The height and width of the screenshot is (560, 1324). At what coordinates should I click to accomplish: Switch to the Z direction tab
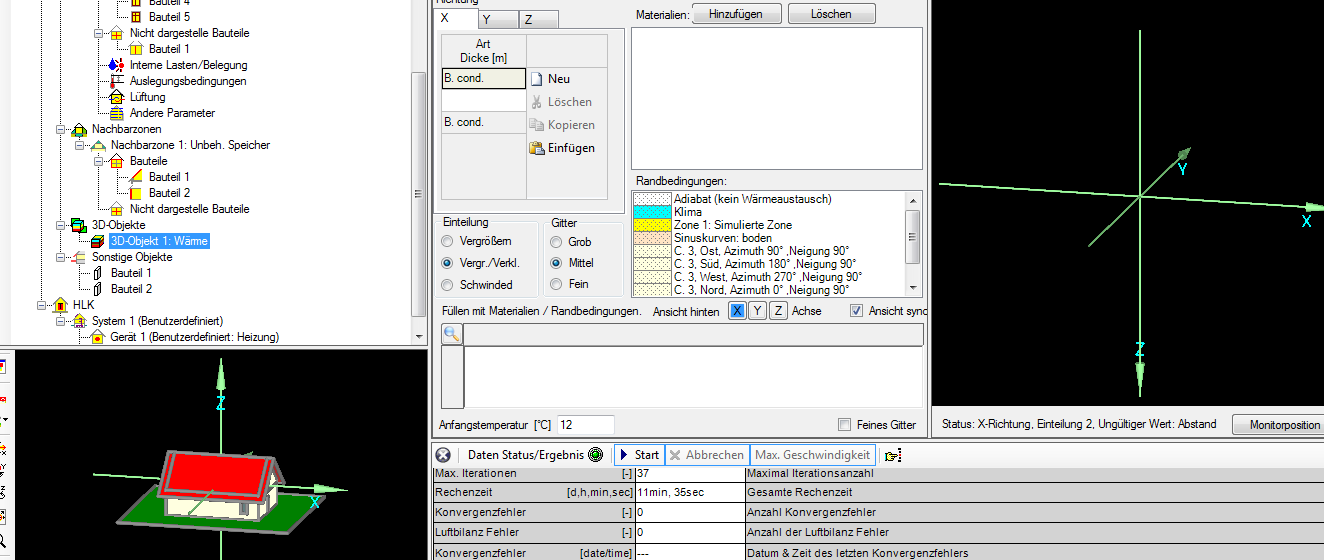pyautogui.click(x=528, y=19)
